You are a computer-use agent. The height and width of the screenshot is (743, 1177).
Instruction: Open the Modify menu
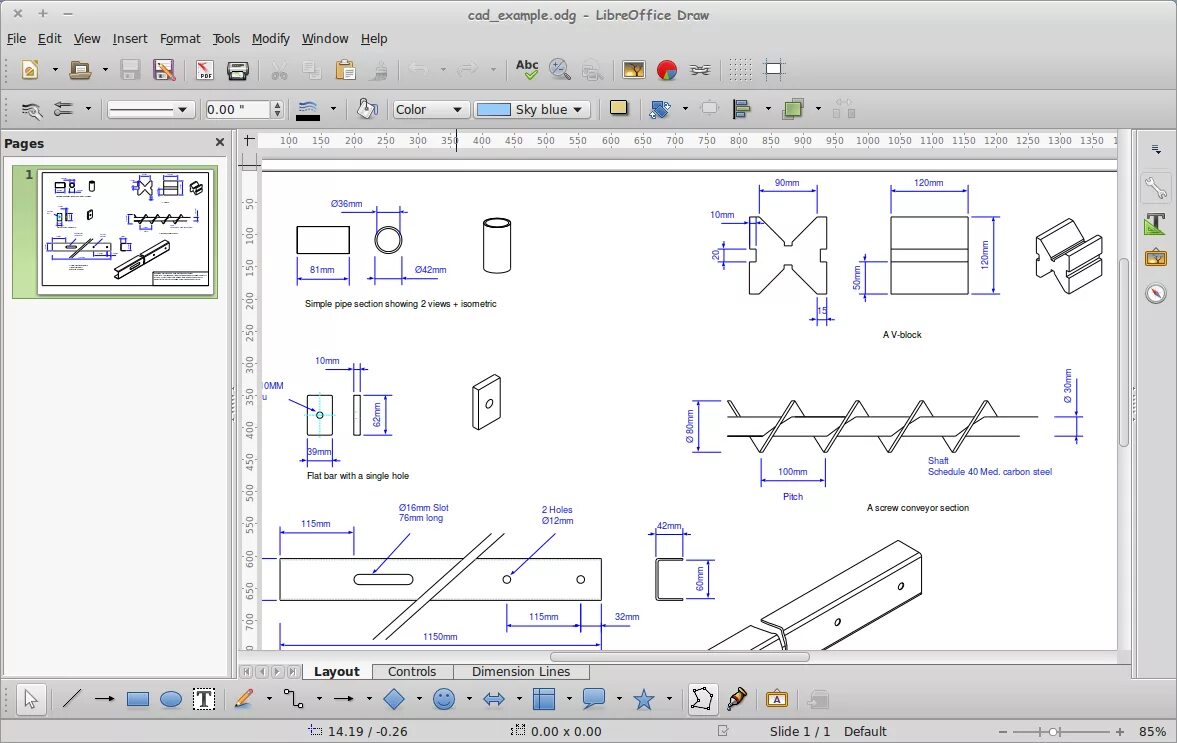[x=270, y=38]
